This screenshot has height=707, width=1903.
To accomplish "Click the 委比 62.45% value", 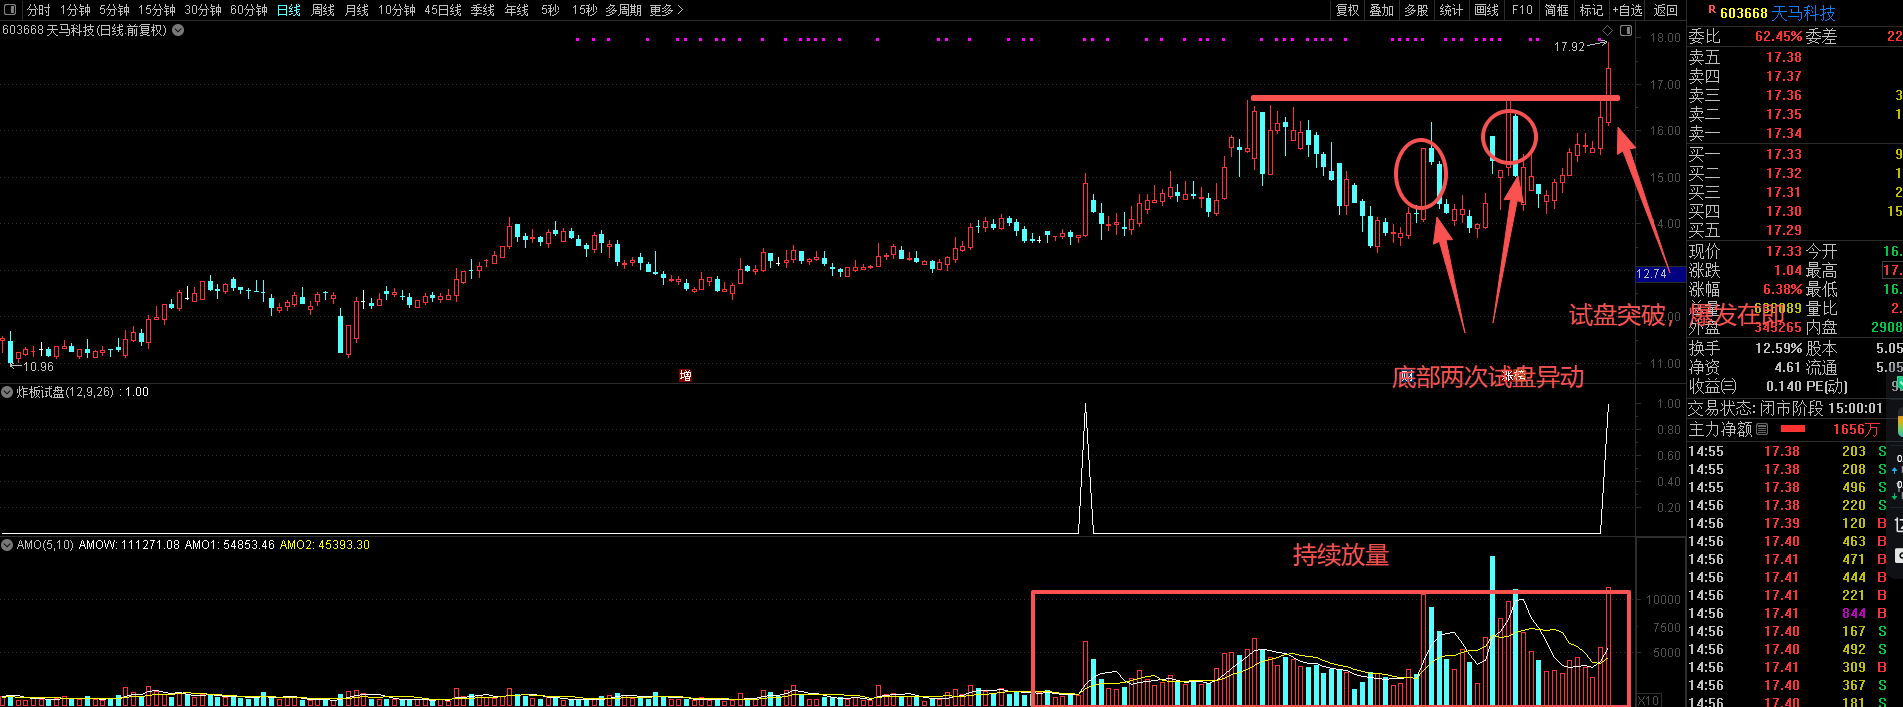I will 1778,36.
